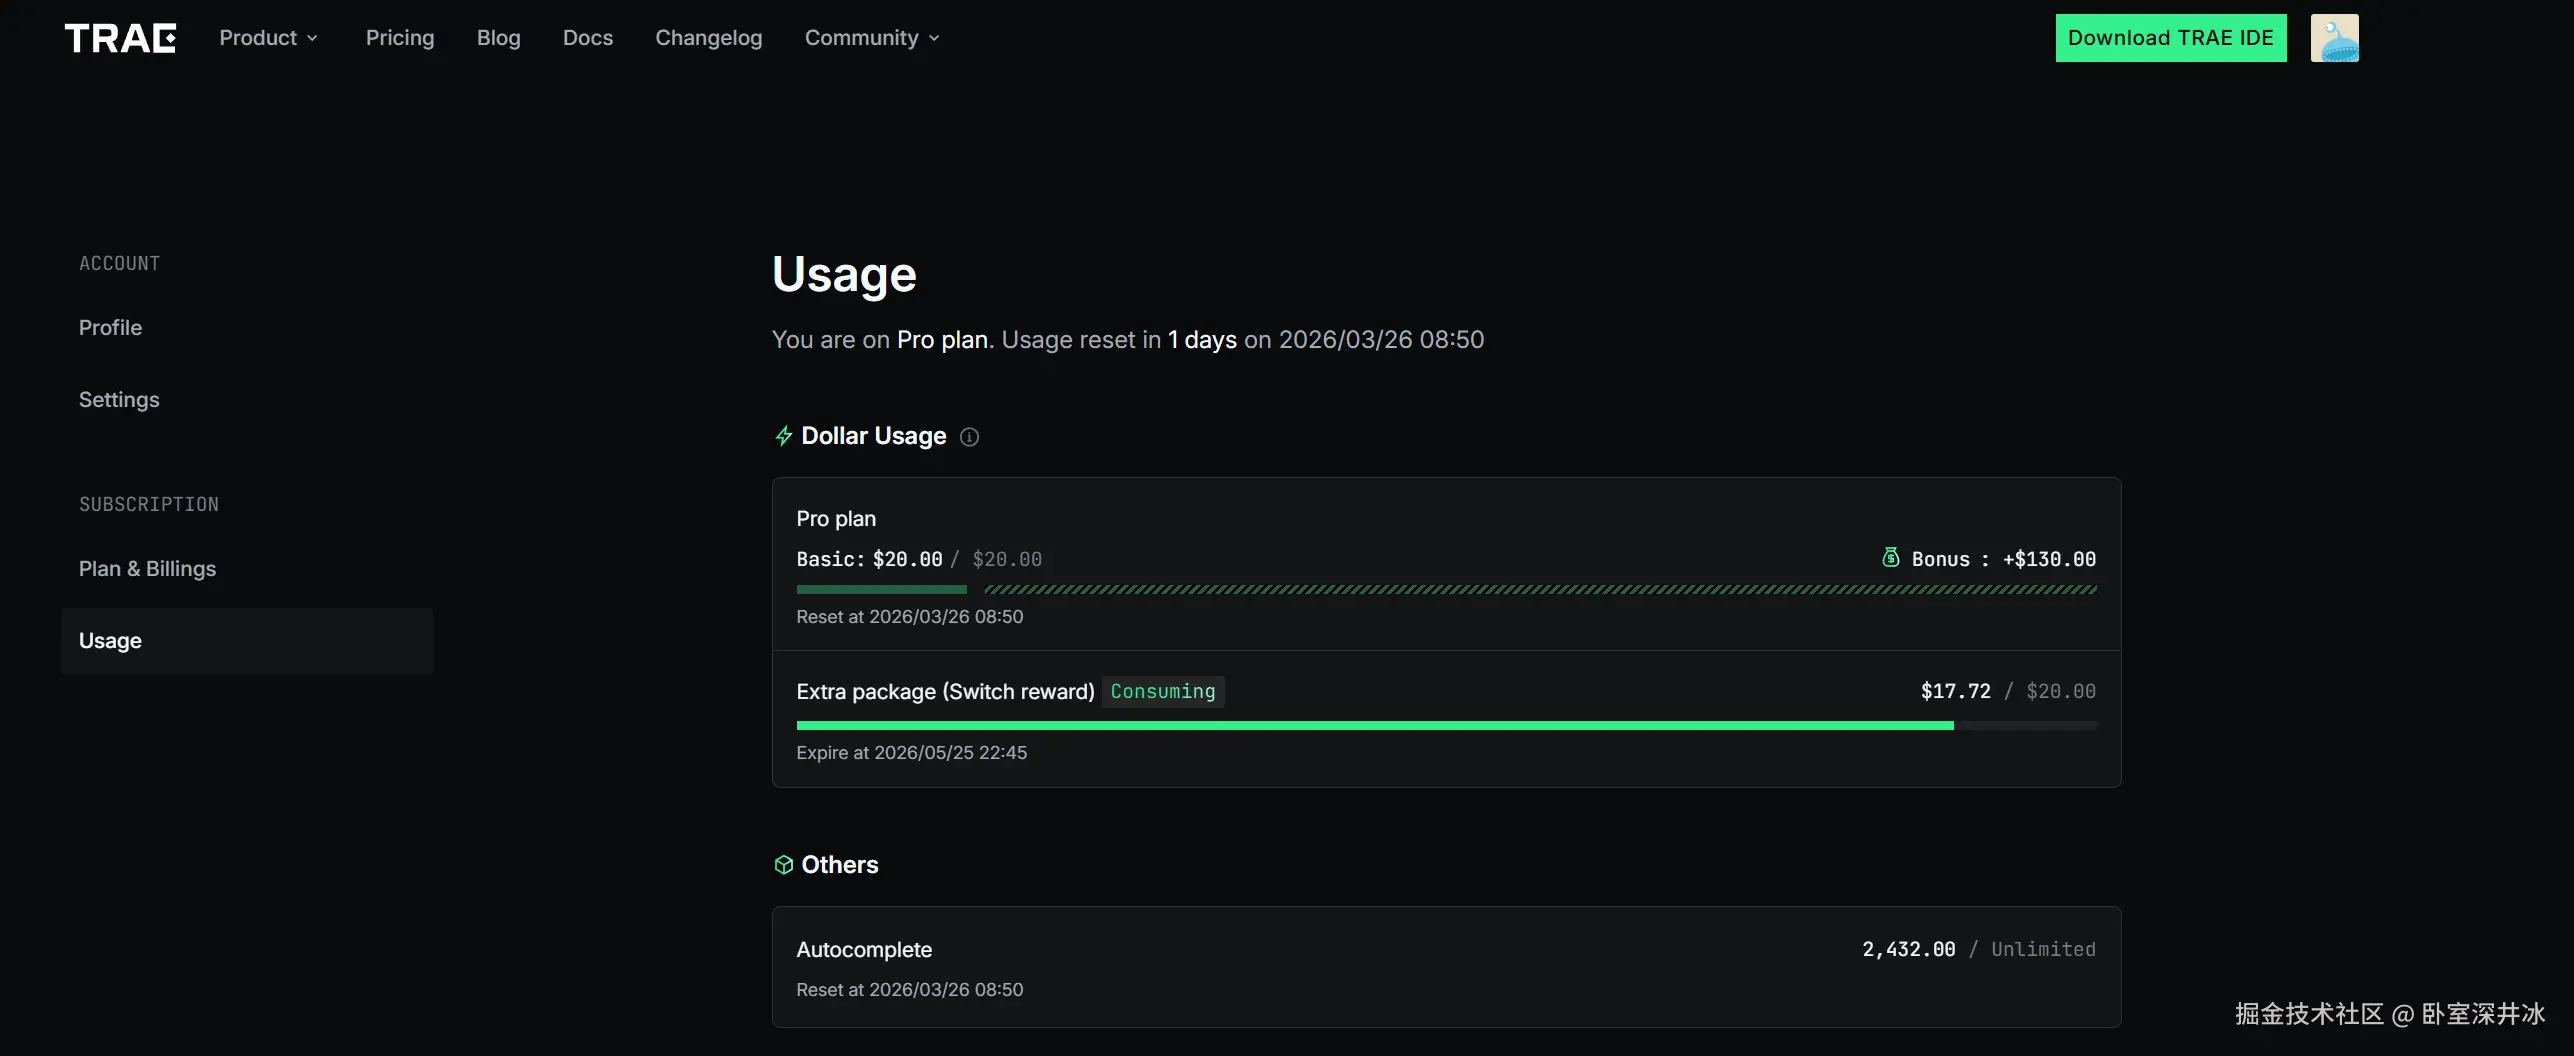The width and height of the screenshot is (2574, 1056).
Task: Click the Basic: $20.00 value
Action: pyautogui.click(x=869, y=560)
